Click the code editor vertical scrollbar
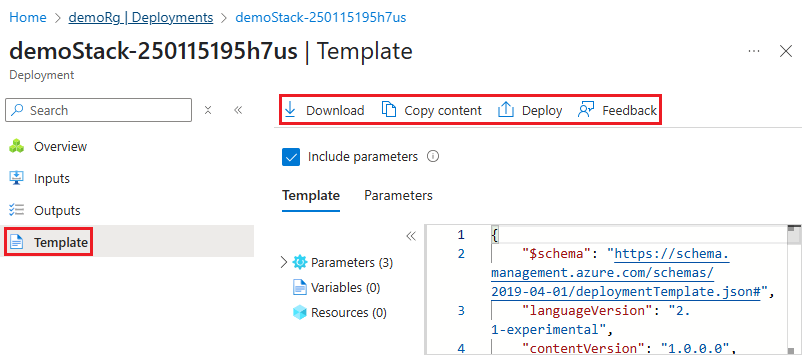Viewport: 809px width, 361px height. point(794,289)
